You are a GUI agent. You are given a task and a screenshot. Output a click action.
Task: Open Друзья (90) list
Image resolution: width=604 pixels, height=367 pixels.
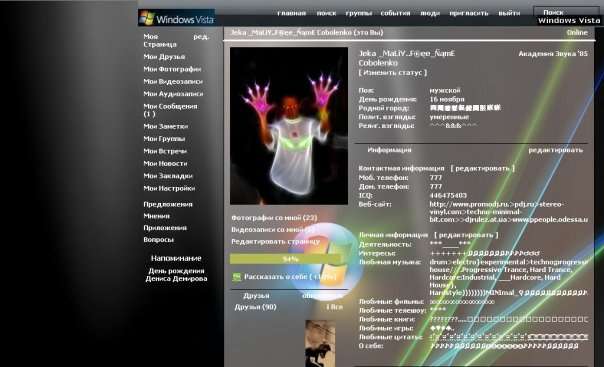[255, 307]
